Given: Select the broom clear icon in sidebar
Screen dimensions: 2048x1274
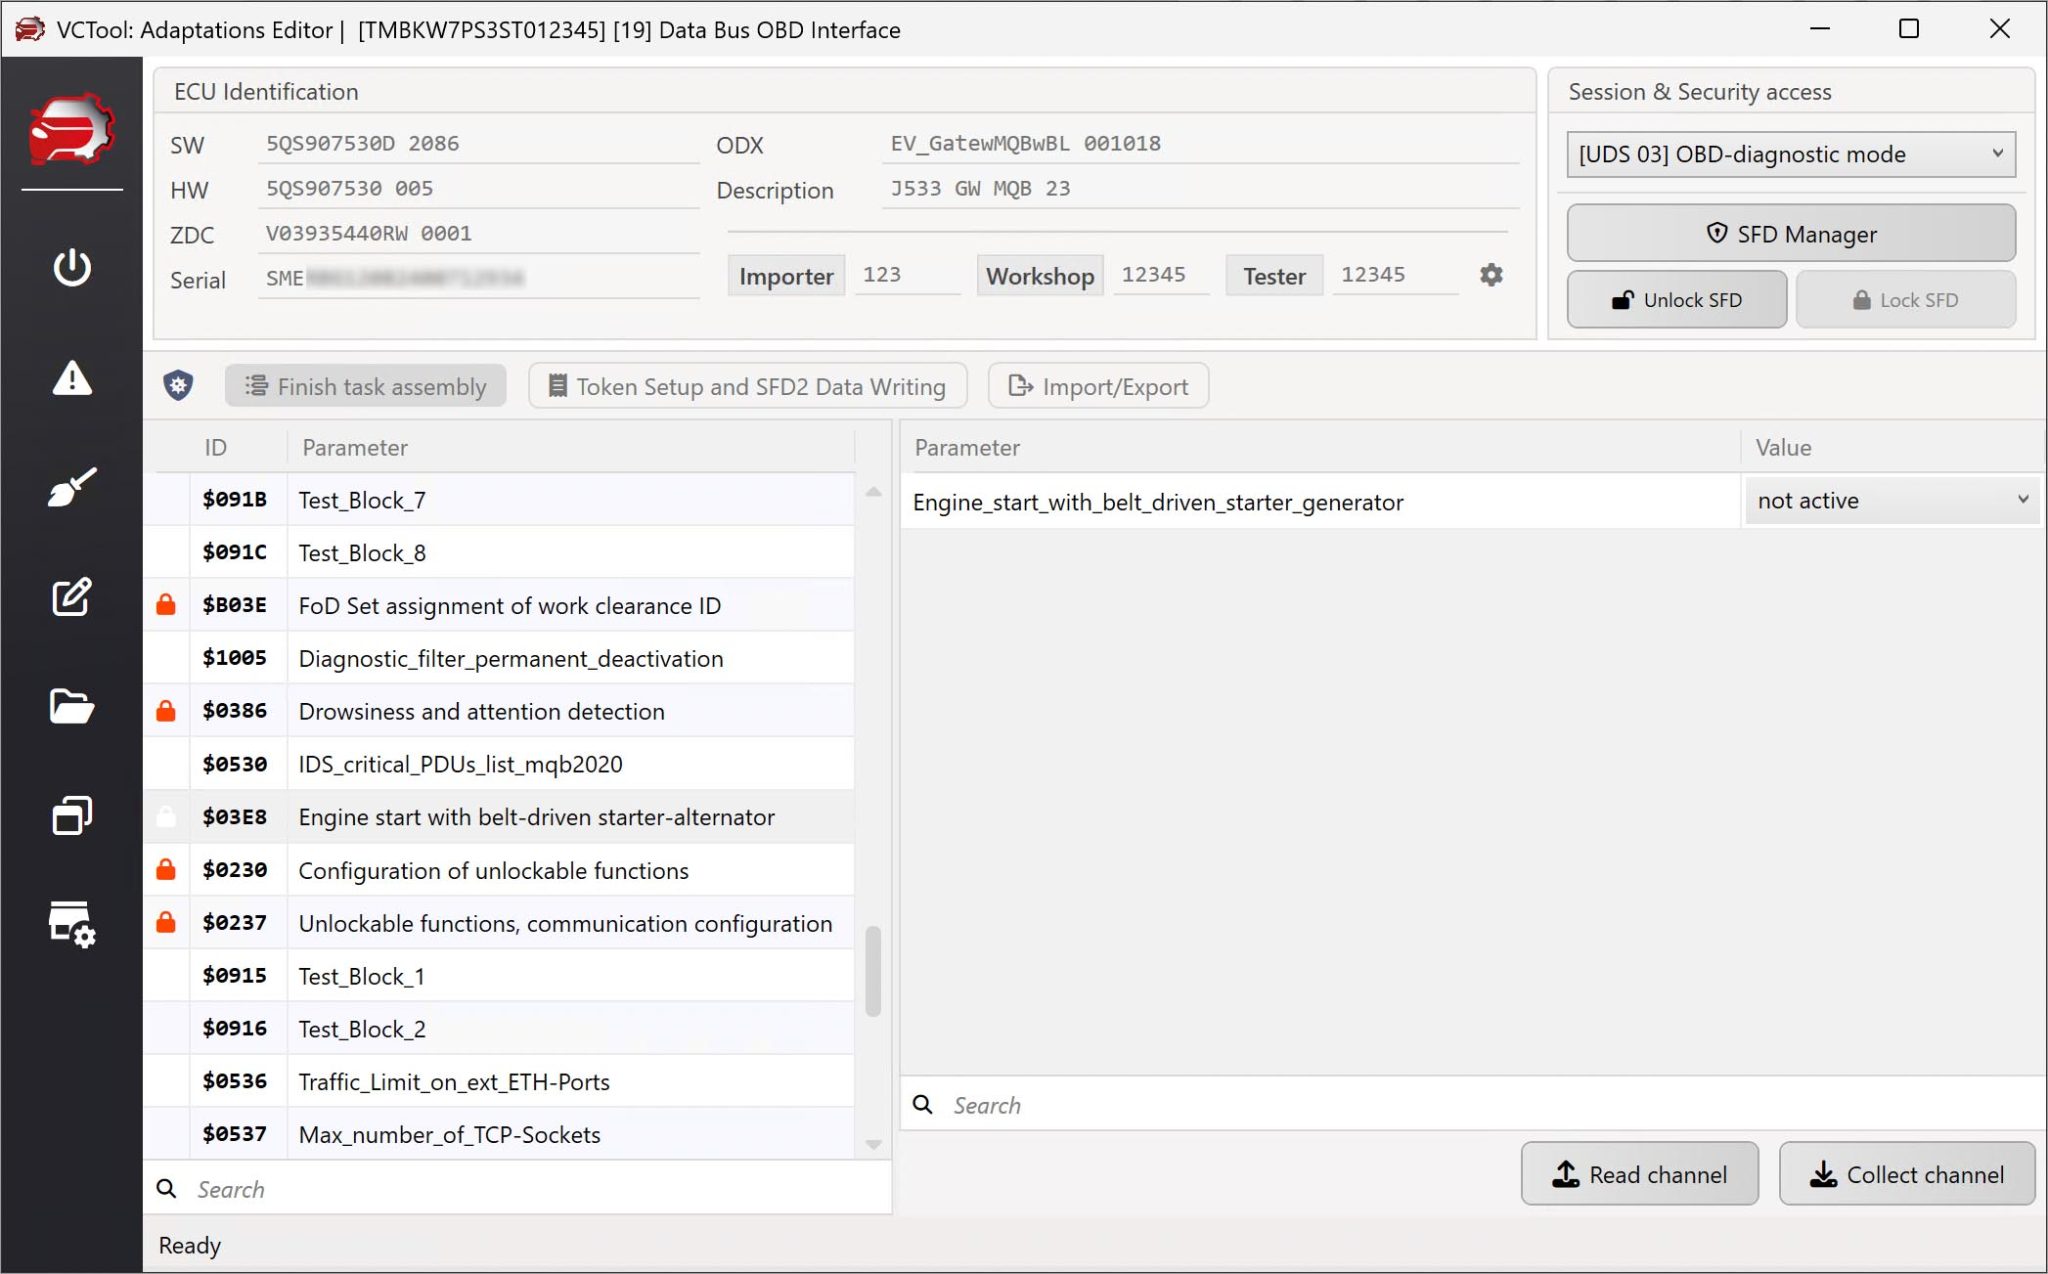Looking at the screenshot, I should pyautogui.click(x=72, y=487).
